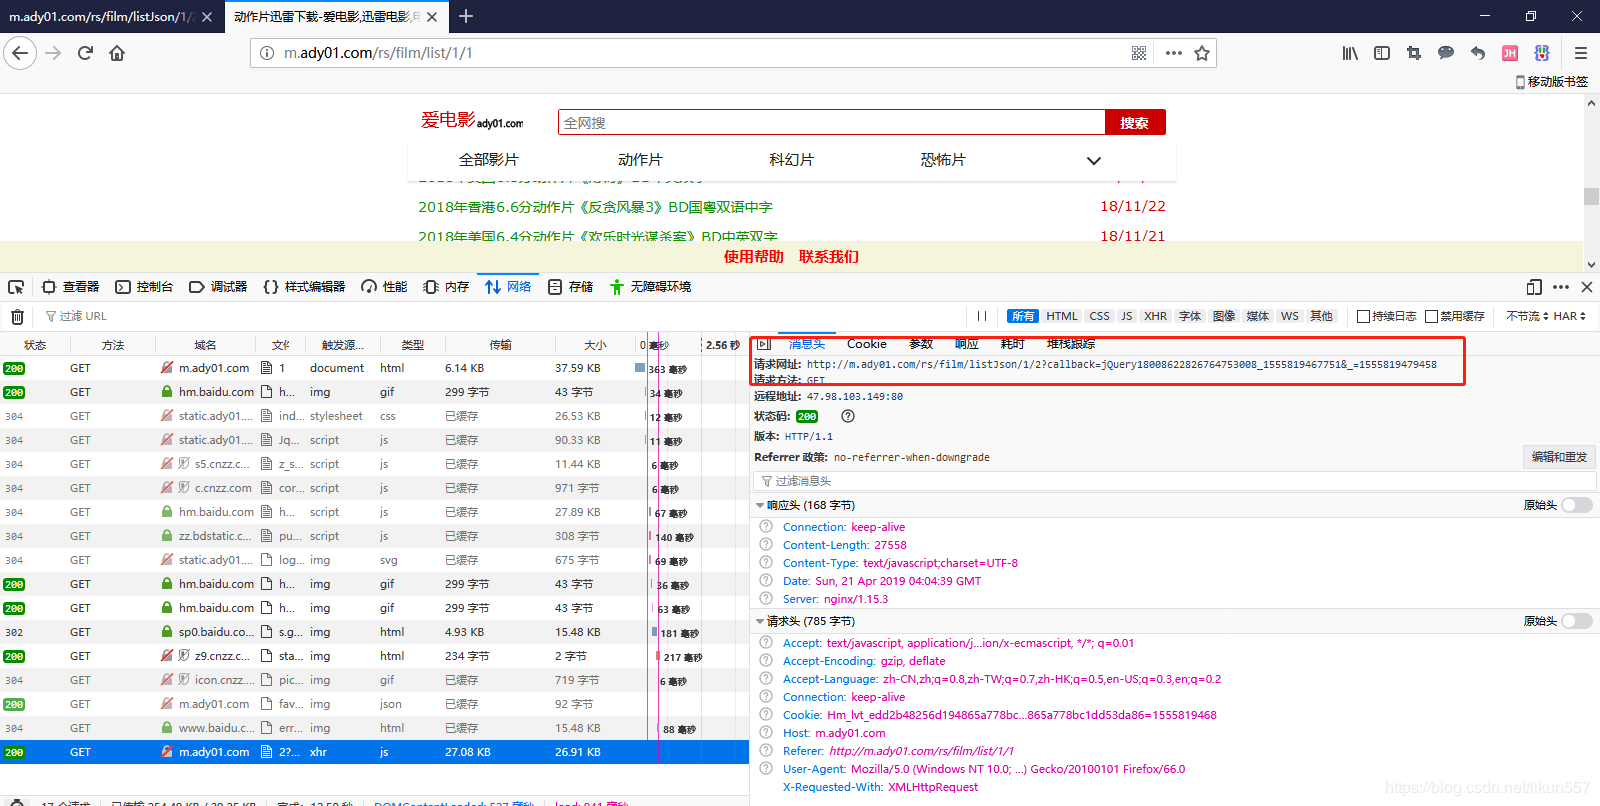This screenshot has width=1600, height=806.
Task: Pause network recording
Action: tap(982, 316)
